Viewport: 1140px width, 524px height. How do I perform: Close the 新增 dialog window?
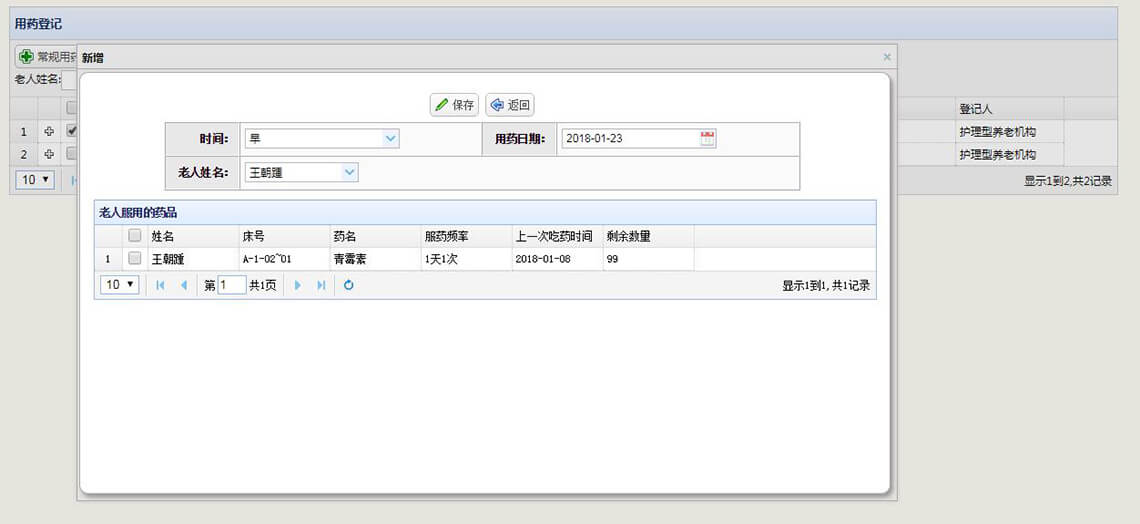click(886, 58)
